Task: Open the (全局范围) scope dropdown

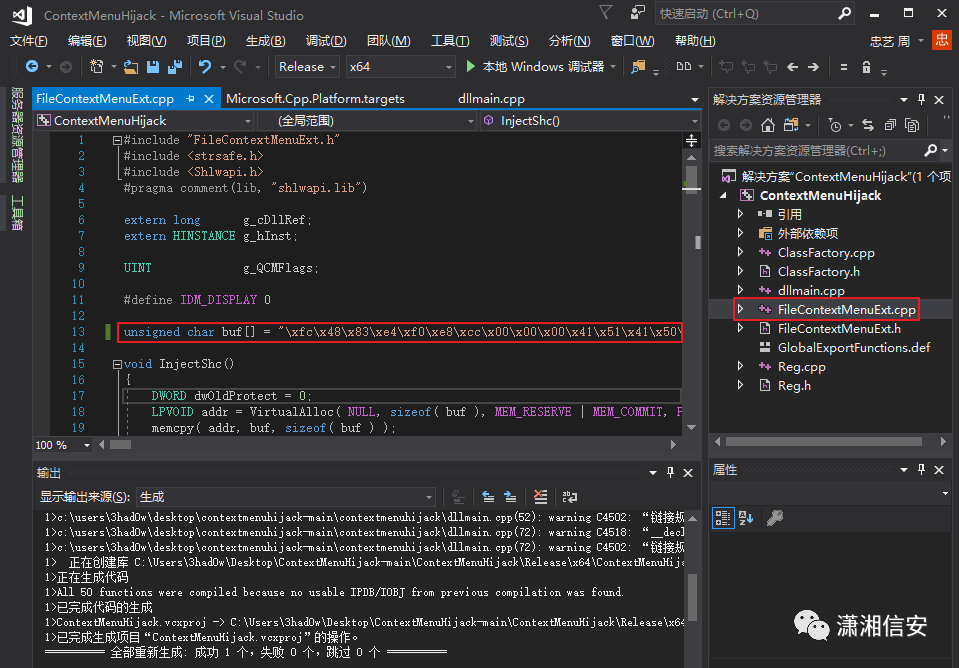Action: click(367, 121)
